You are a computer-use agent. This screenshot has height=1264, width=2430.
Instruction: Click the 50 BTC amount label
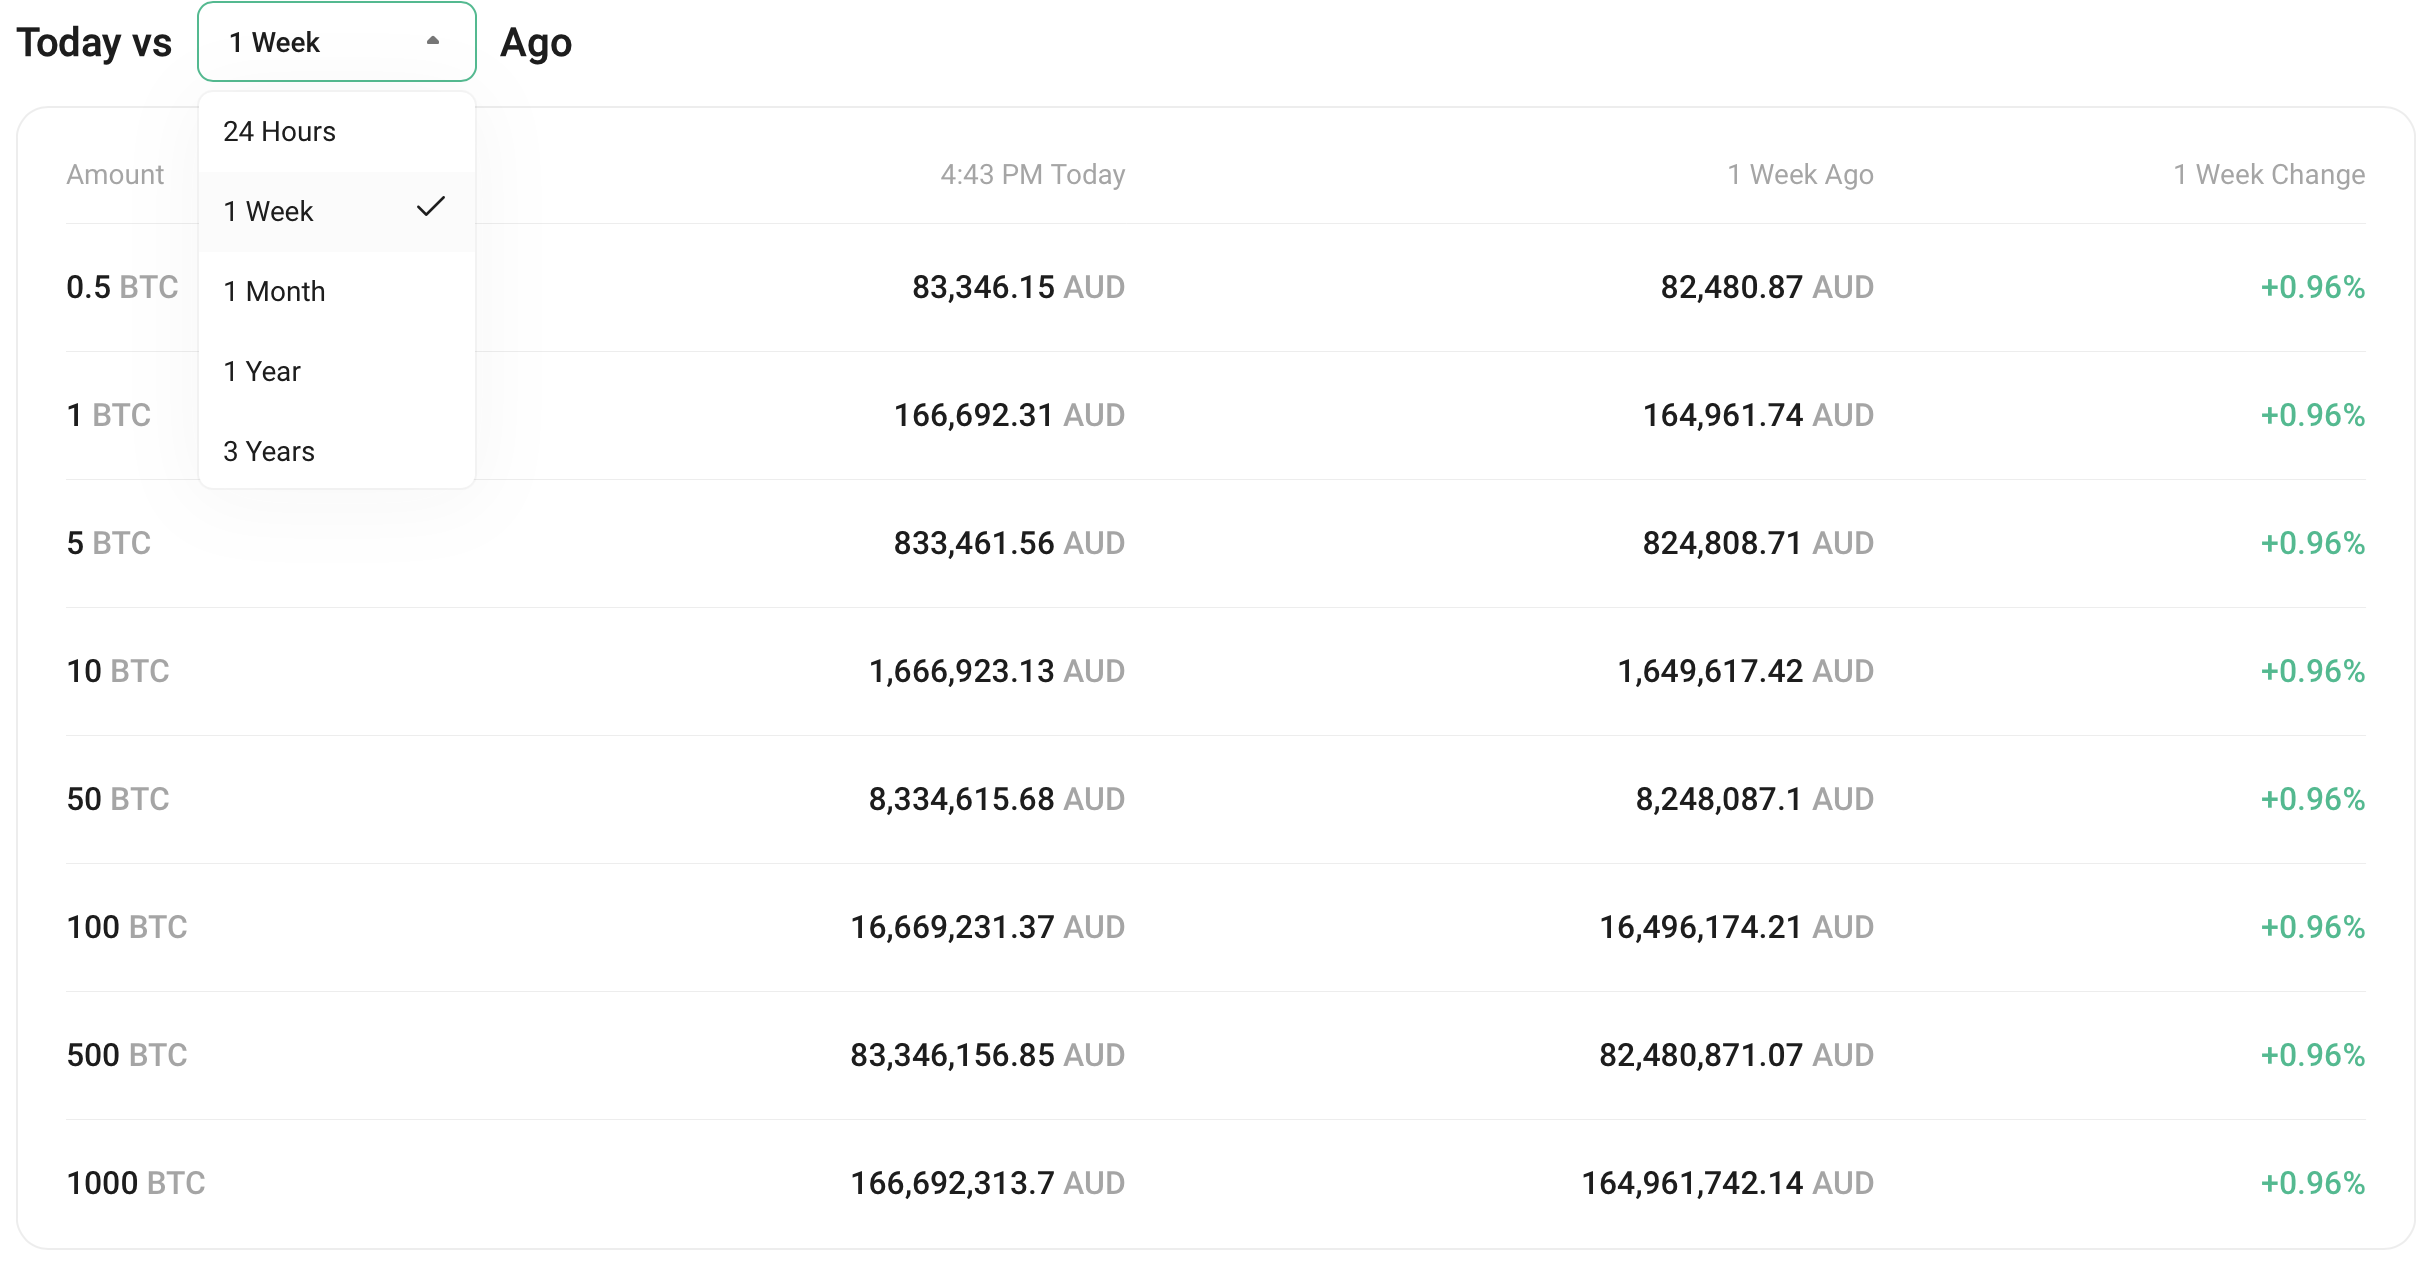118,799
